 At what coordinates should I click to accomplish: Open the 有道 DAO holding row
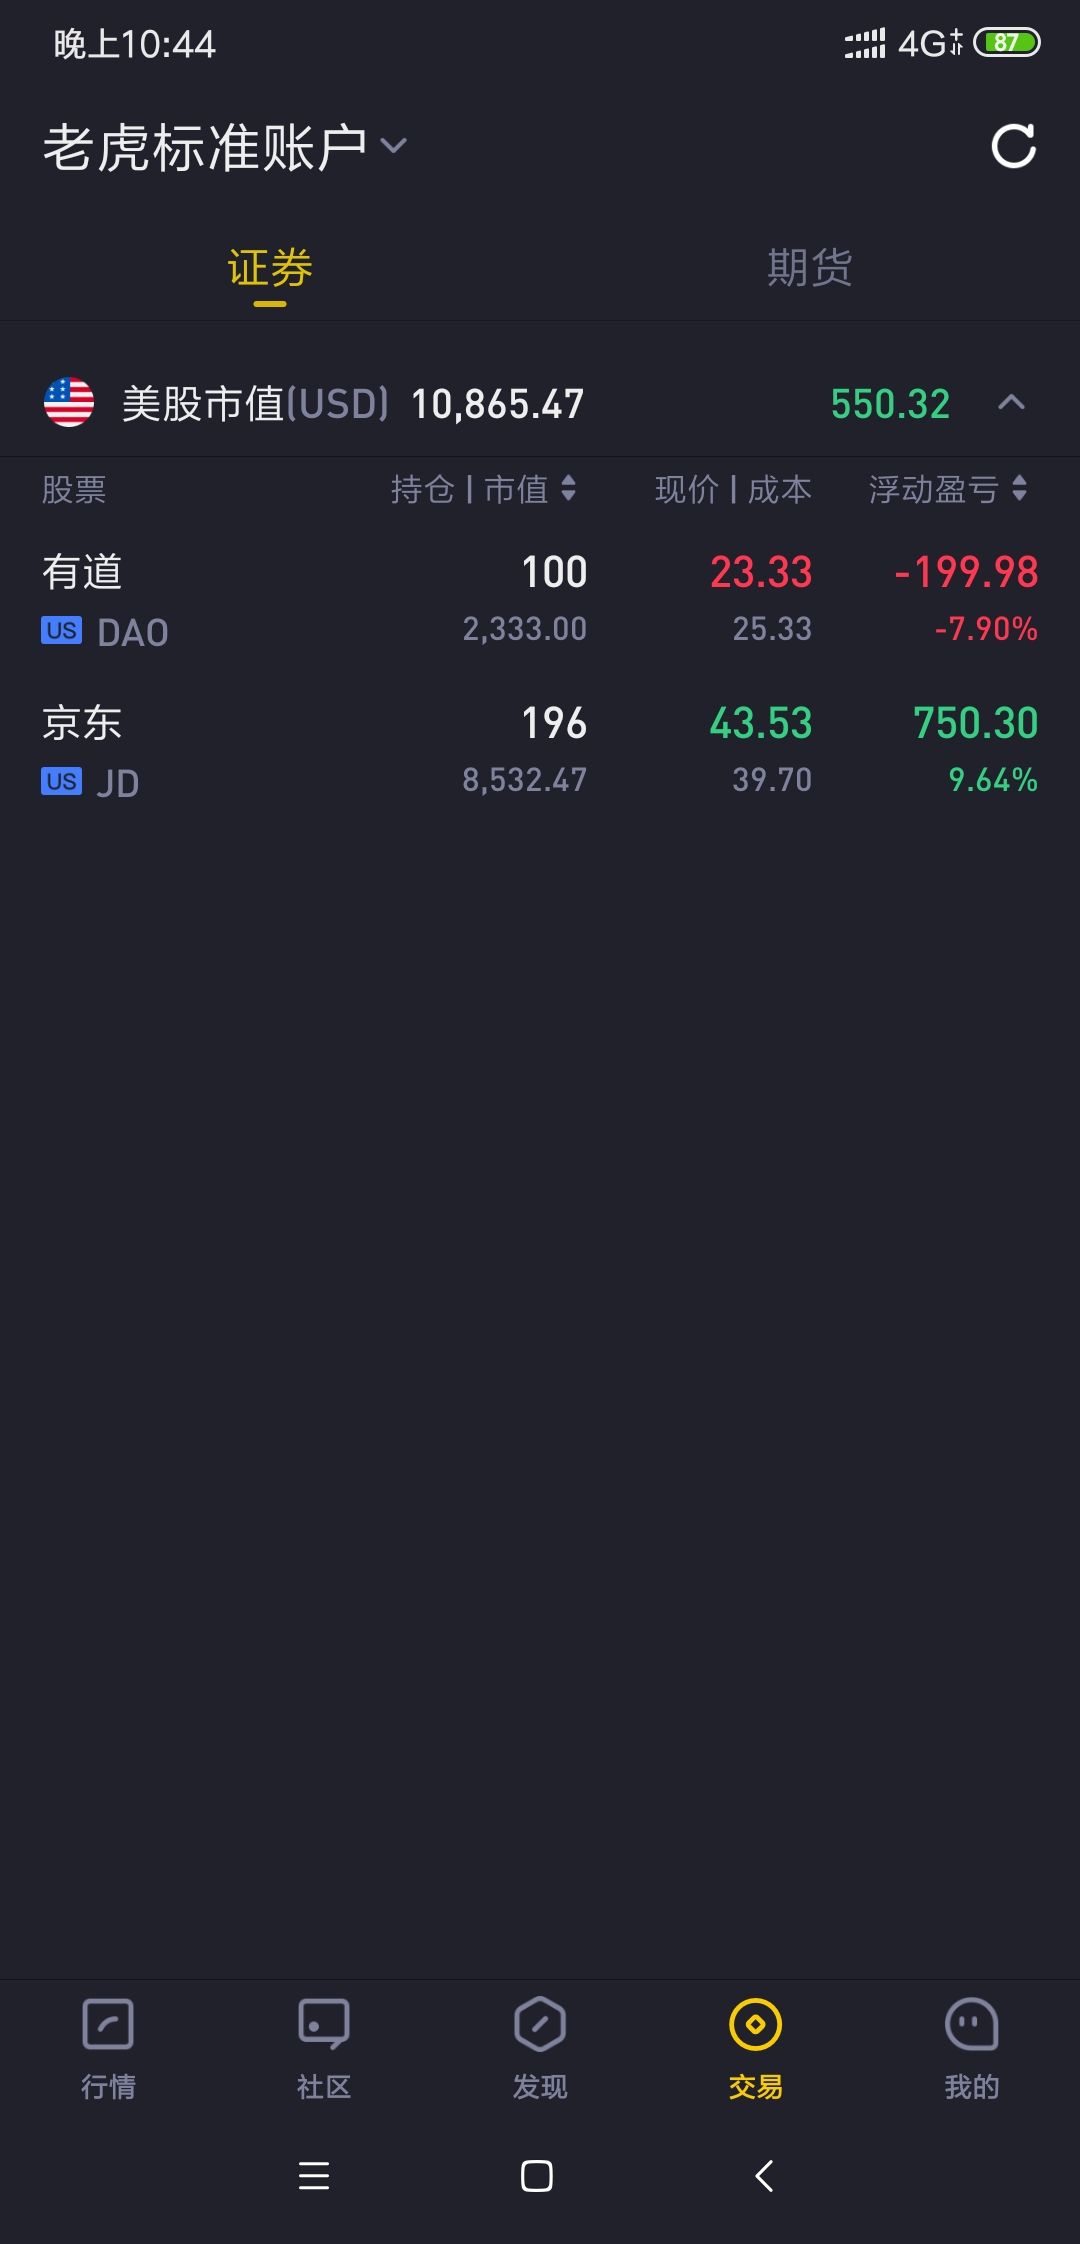(x=540, y=600)
